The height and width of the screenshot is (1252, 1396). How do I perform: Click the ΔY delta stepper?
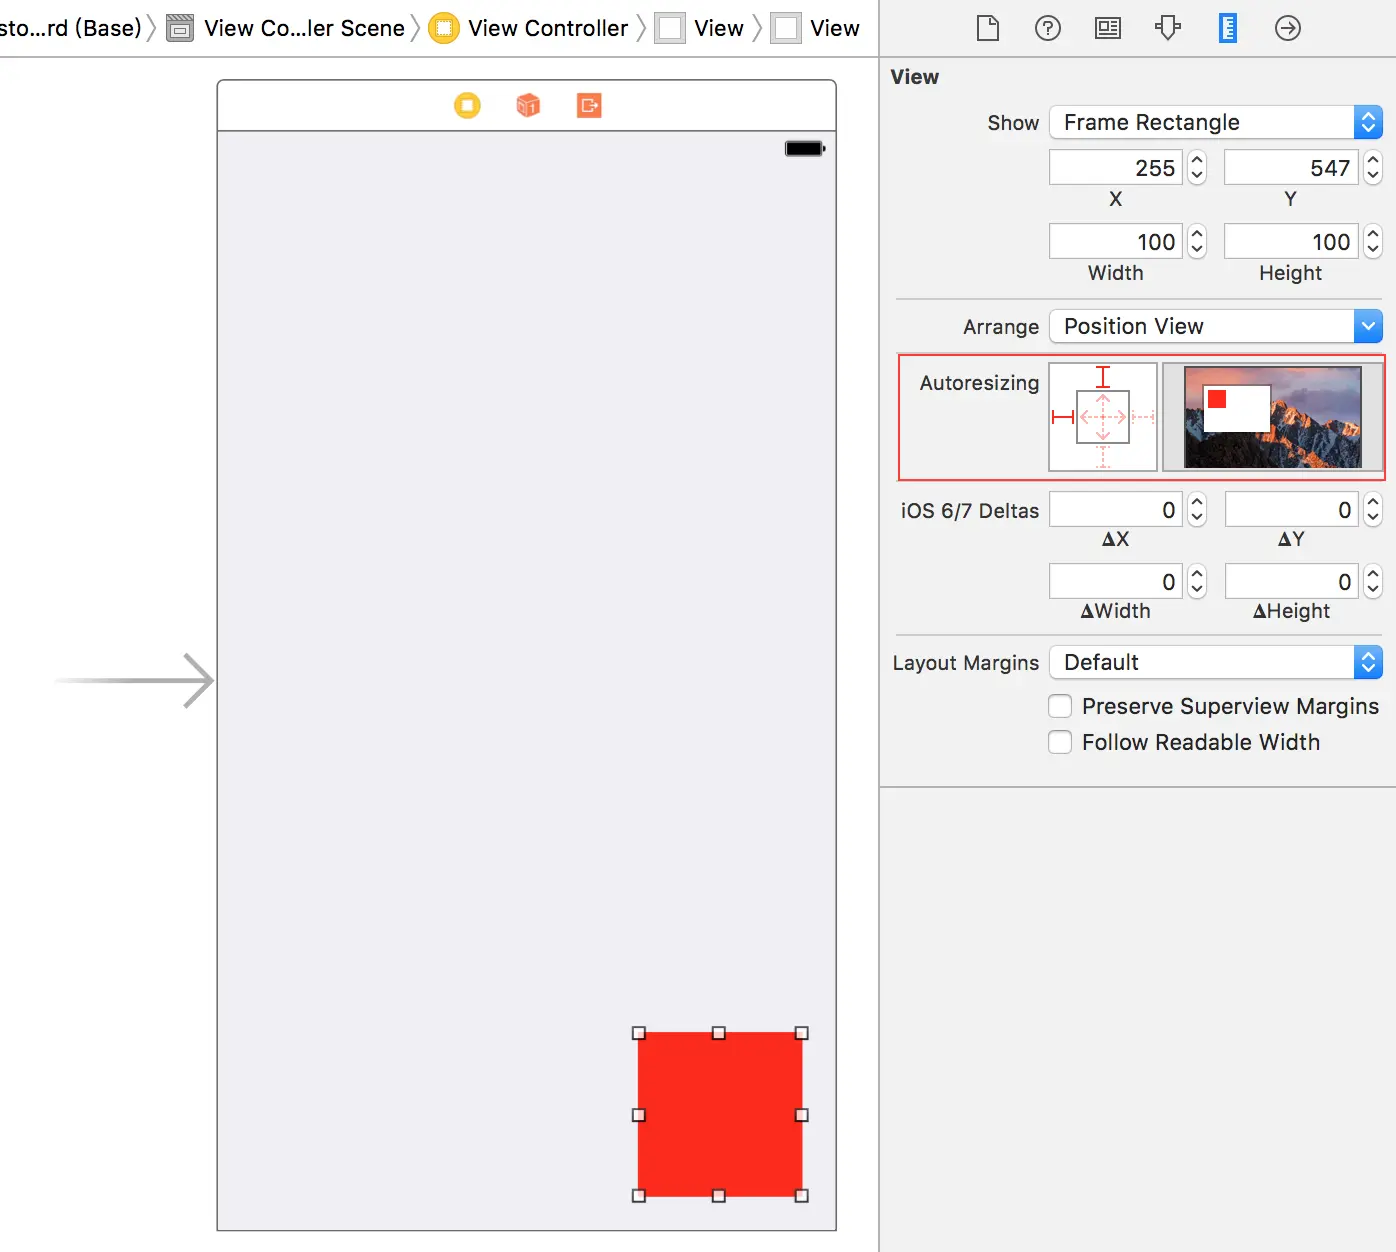1373,510
